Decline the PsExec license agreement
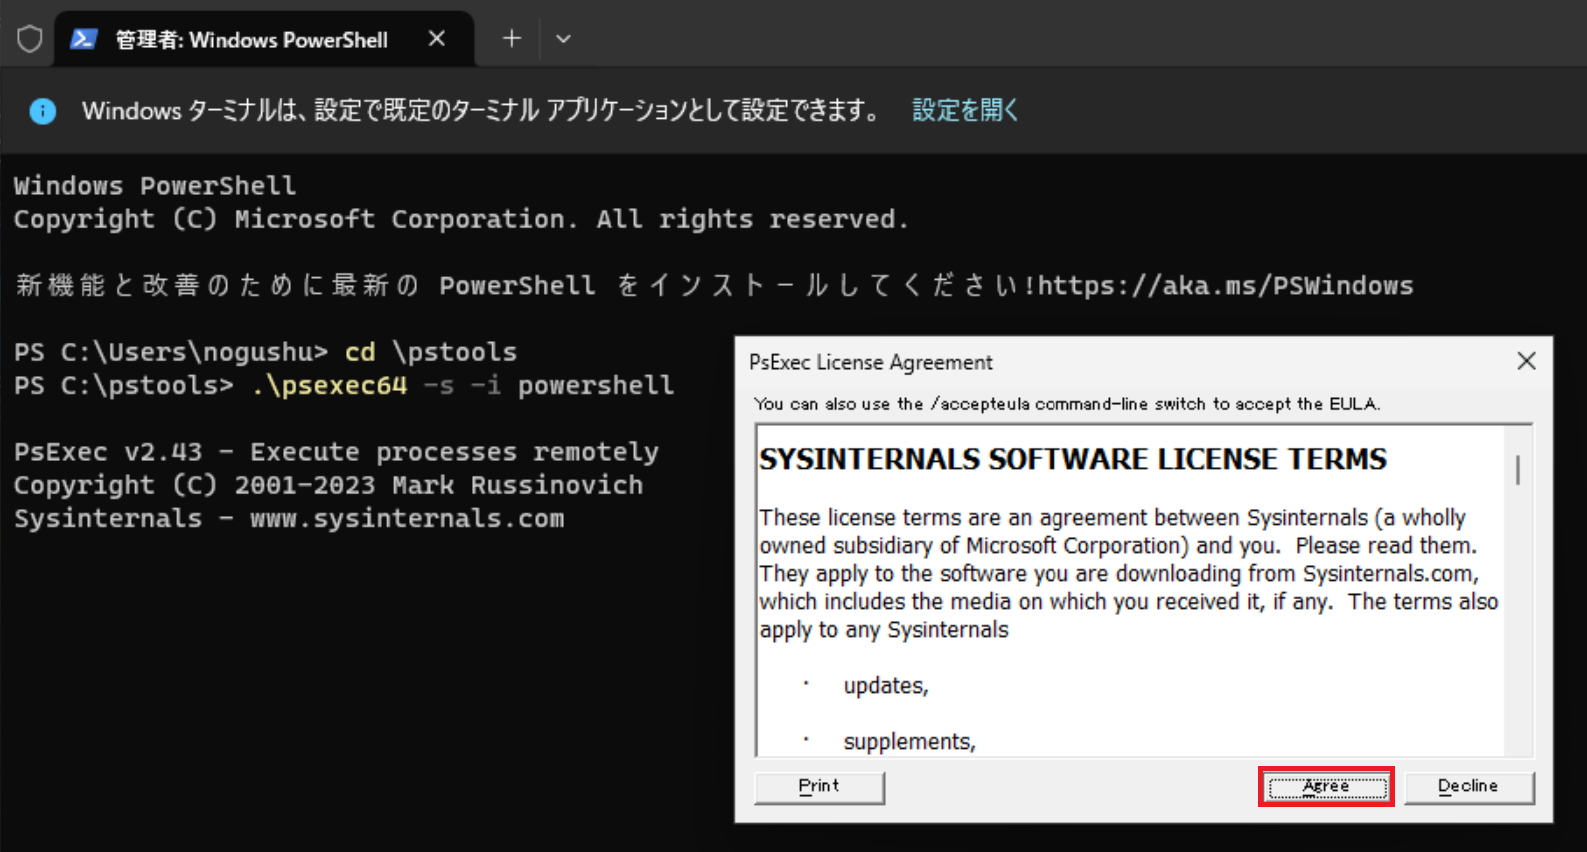Screen dimensions: 1587x852 (x=1468, y=787)
